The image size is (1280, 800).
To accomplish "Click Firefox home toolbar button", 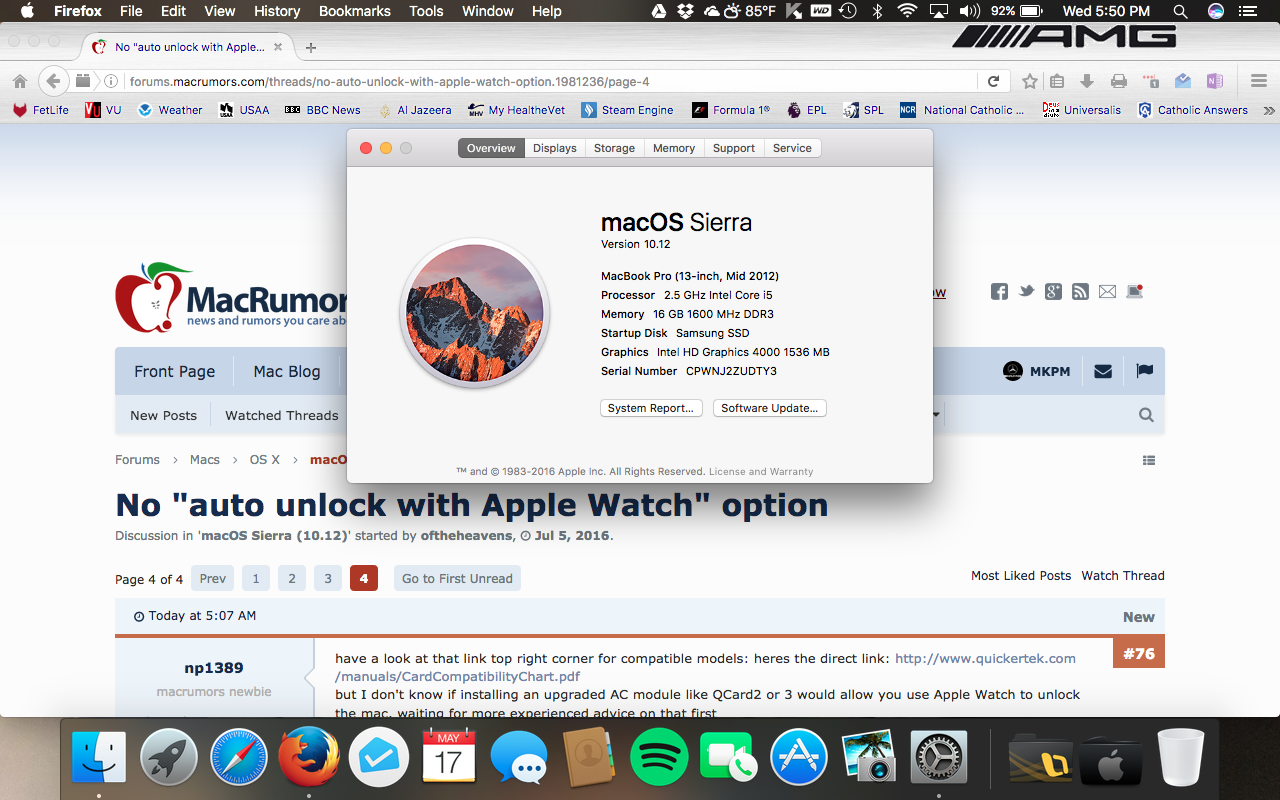I will click(x=20, y=81).
